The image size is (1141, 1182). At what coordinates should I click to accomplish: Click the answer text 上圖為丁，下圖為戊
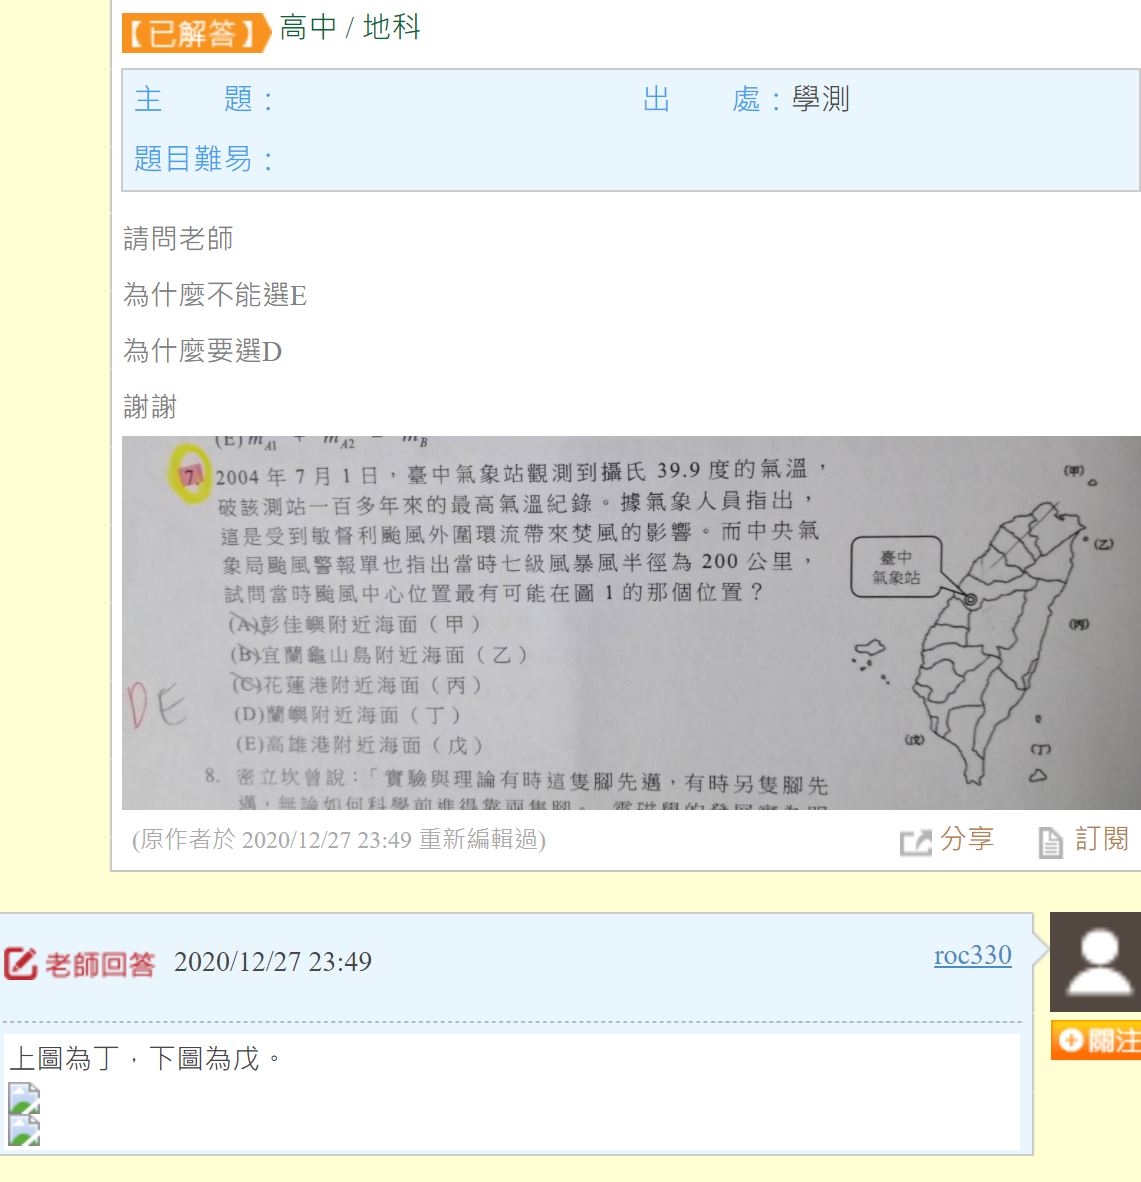tap(145, 1059)
